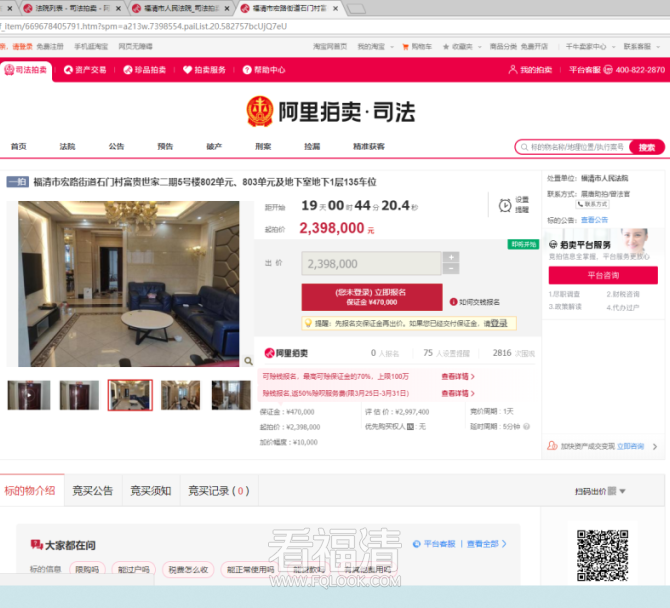Click the red 搜索 search button
The height and width of the screenshot is (608, 670).
pos(647,147)
